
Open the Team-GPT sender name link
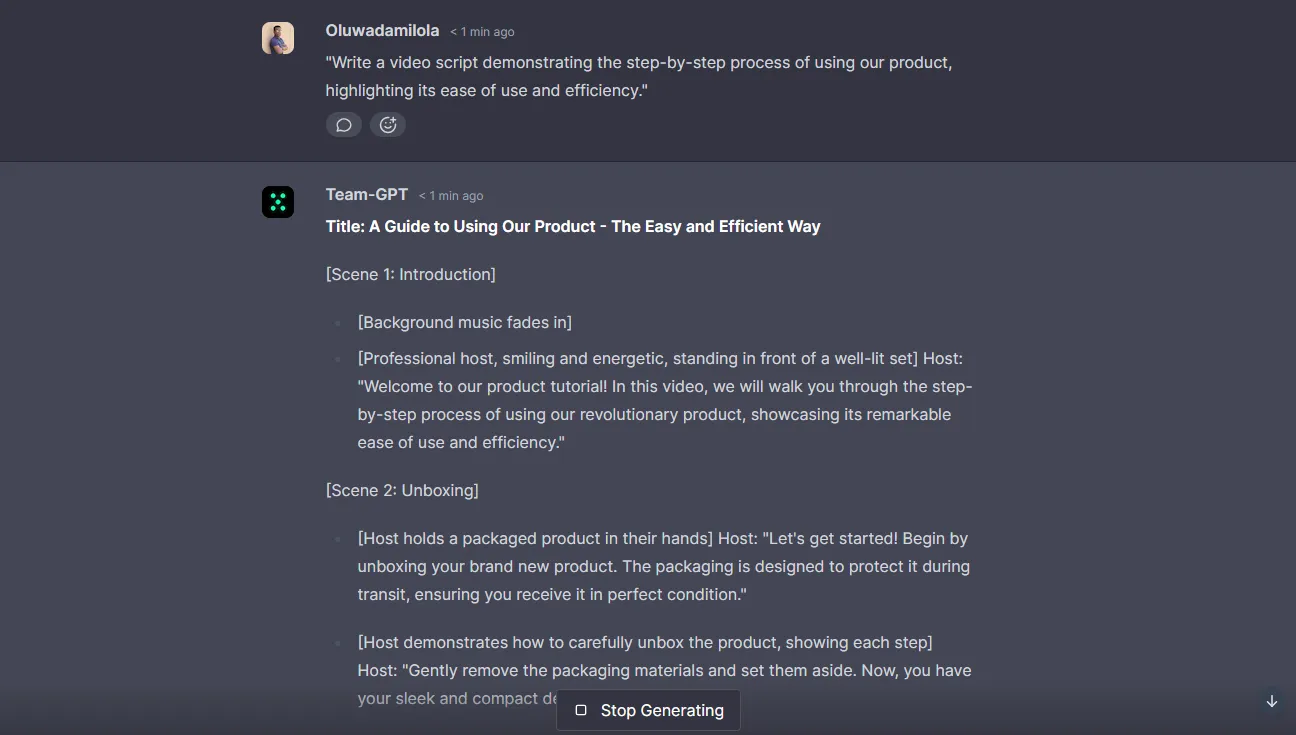pyautogui.click(x=366, y=194)
